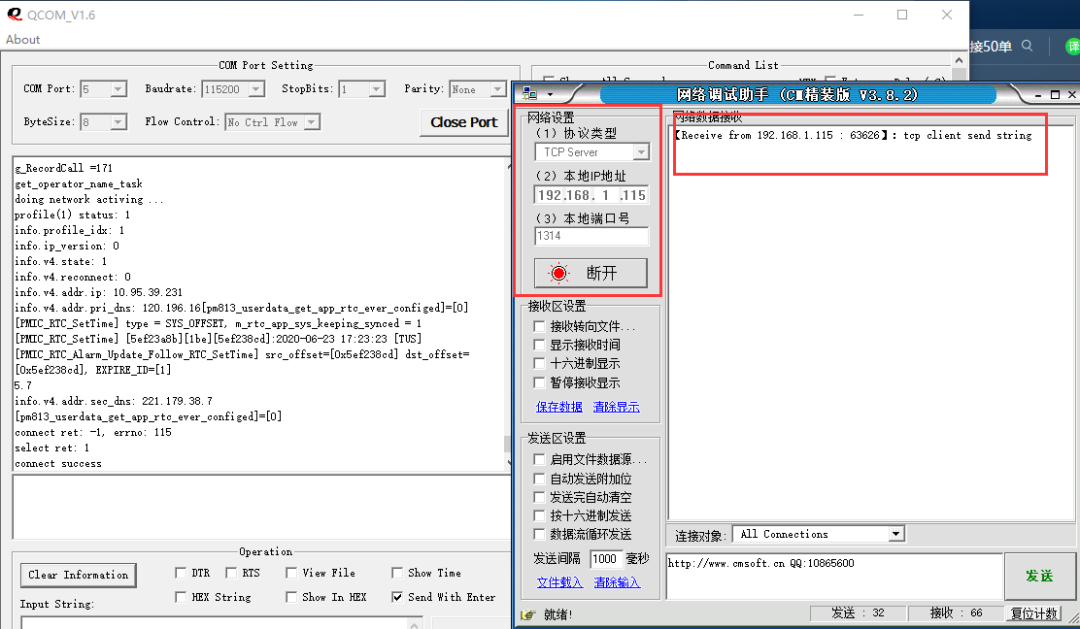Enable the Show In HEX checkbox
This screenshot has height=629, width=1080.
291,597
